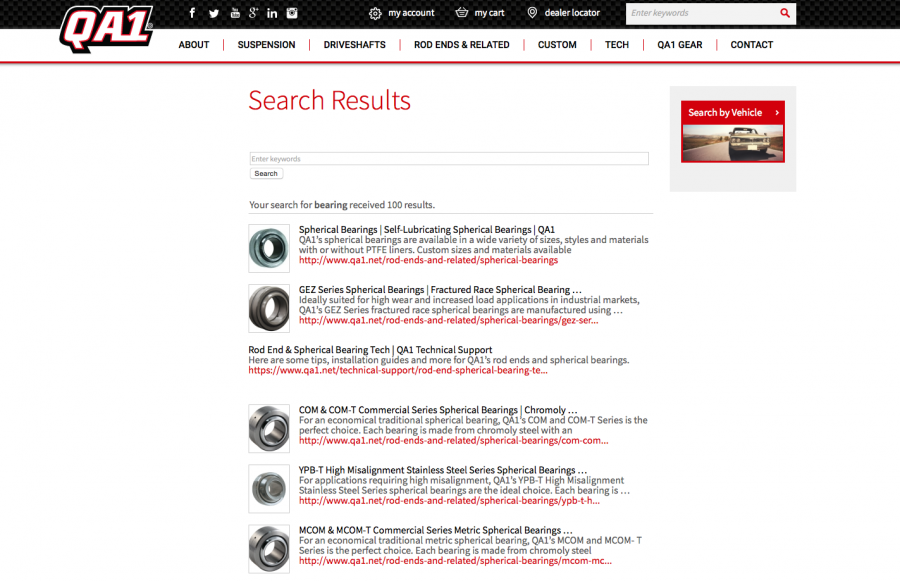This screenshot has height=581, width=900.
Task: Open the YPB-T High Misalignment title
Action: 443,470
